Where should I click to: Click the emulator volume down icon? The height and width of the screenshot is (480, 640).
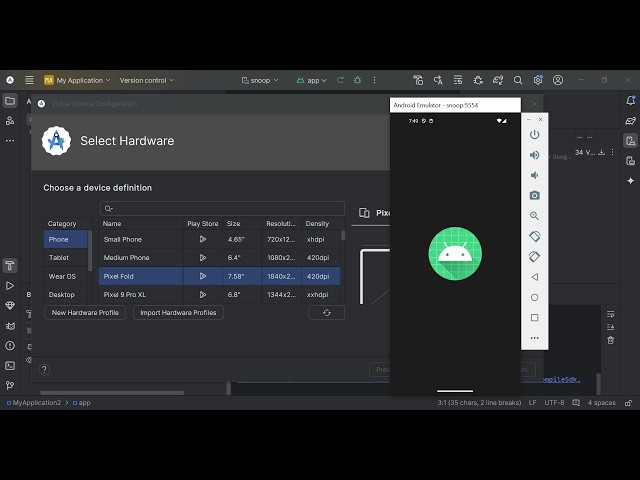[x=535, y=175]
